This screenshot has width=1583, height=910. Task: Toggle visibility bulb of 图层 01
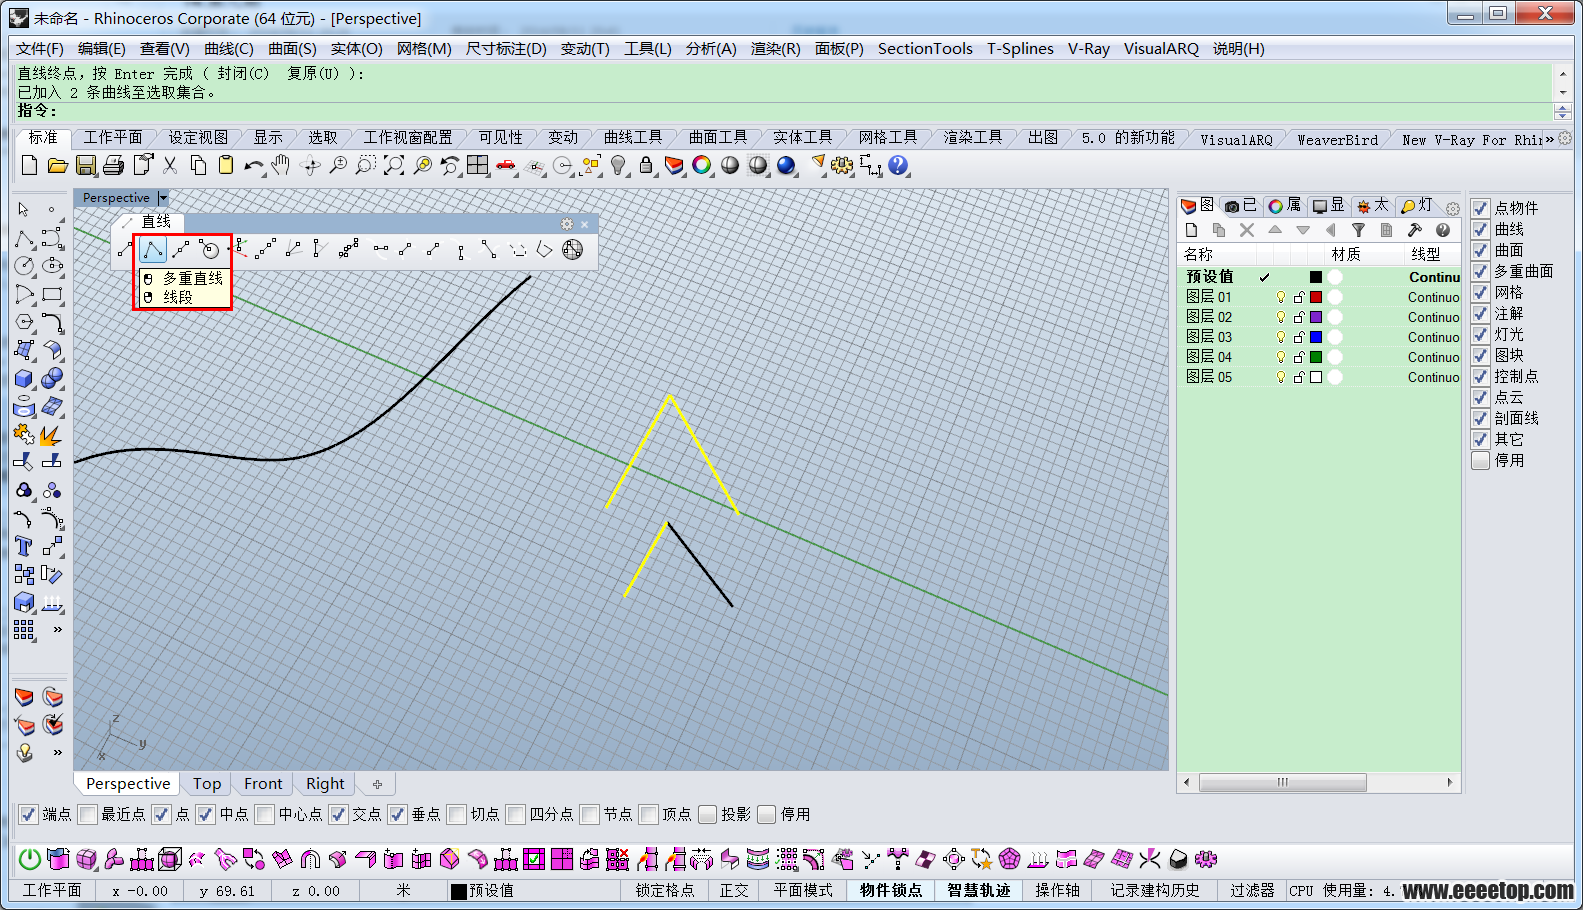coord(1280,297)
